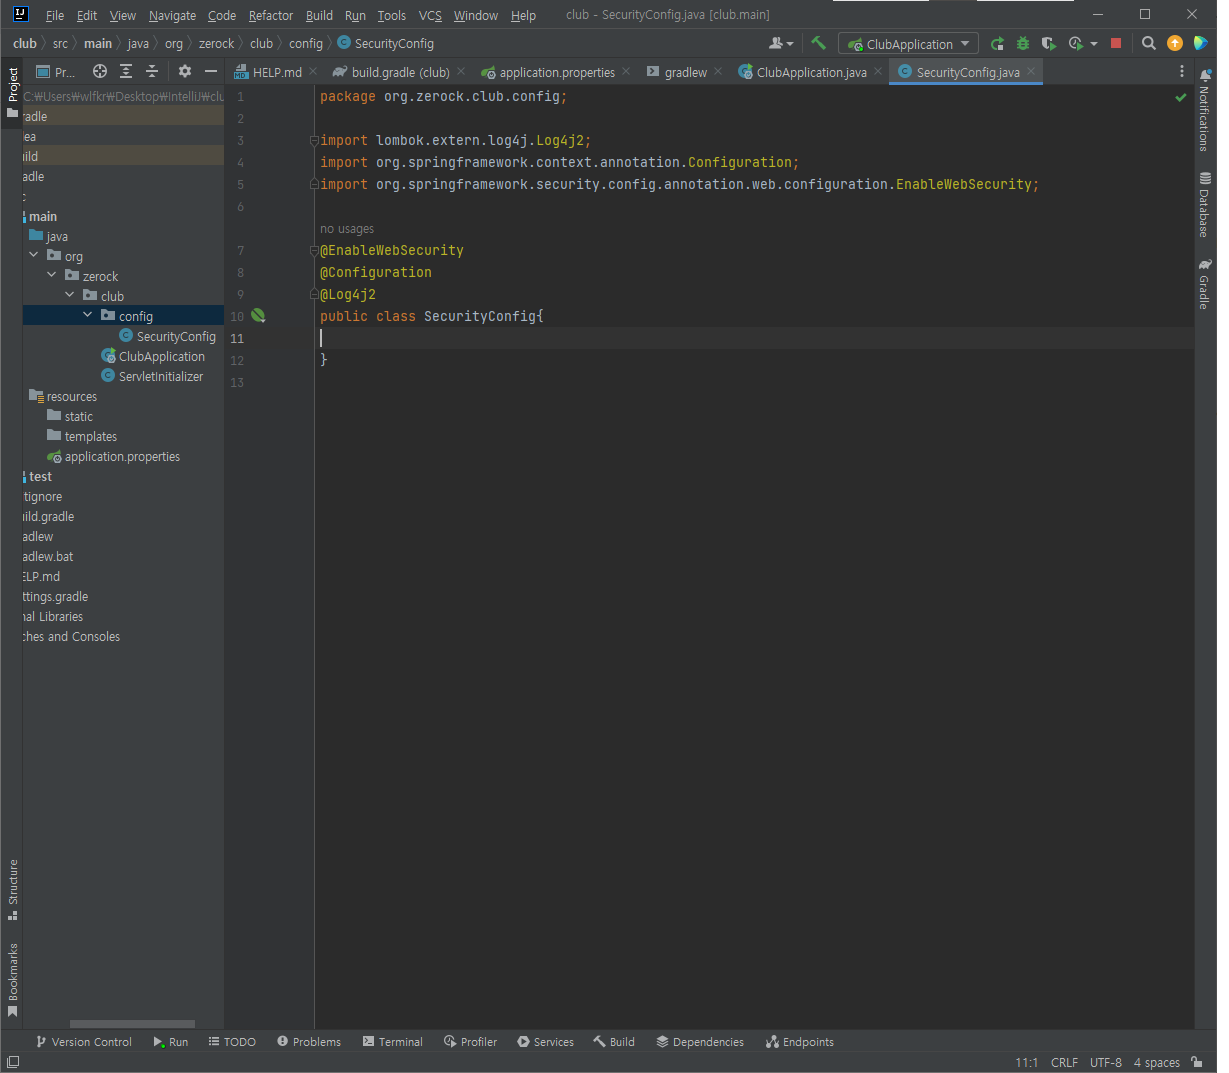This screenshot has height=1073, width=1229.
Task: Open the Notifications side panel
Action: (1204, 111)
